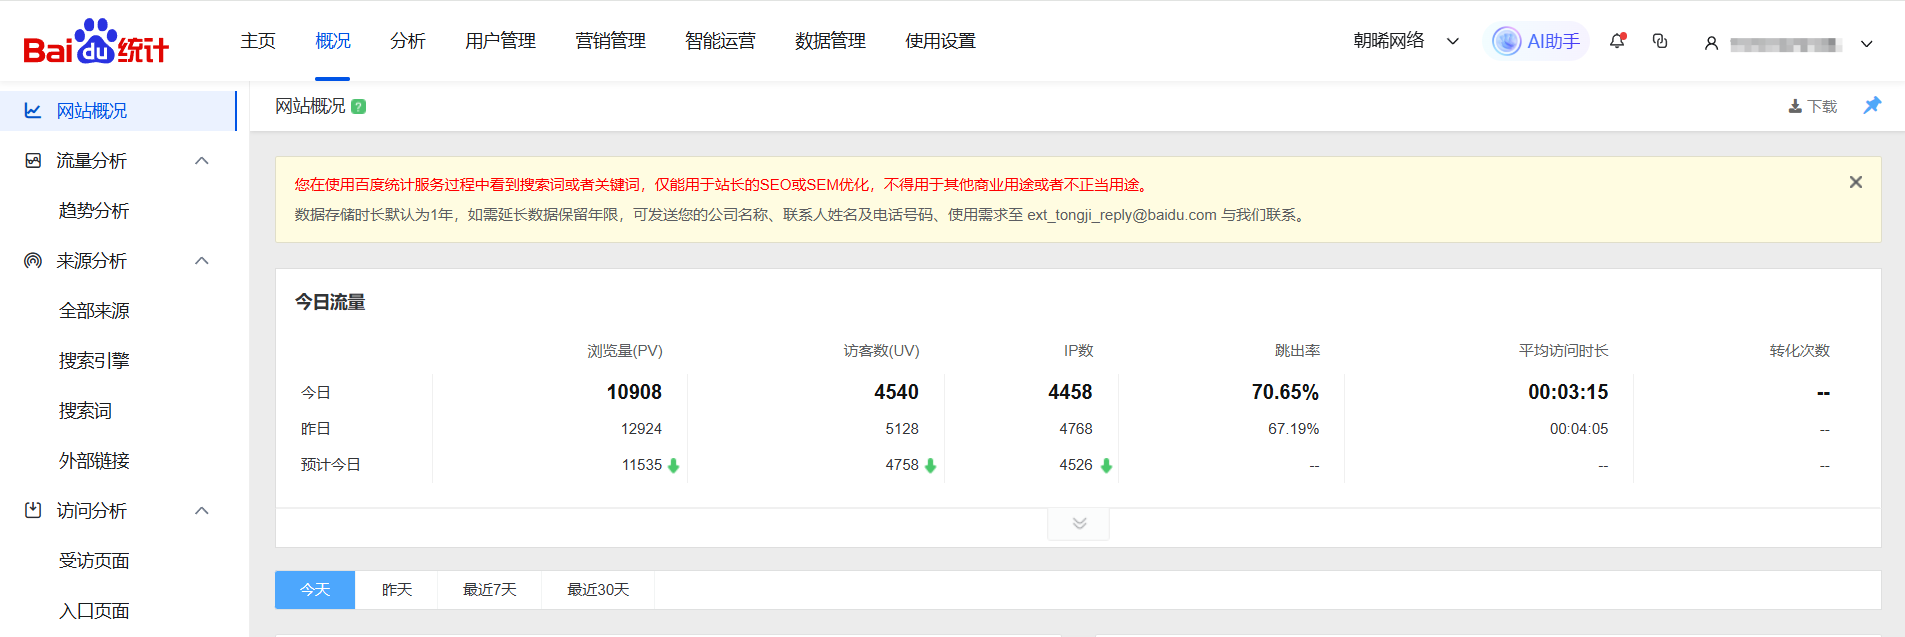Open the notification bell icon
Viewport: 1905px width, 637px height.
1617,41
